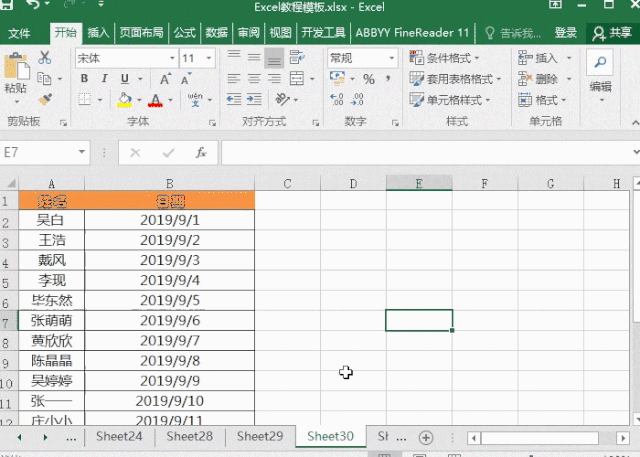Click the Borders icon
The width and height of the screenshot is (640, 457).
point(84,99)
